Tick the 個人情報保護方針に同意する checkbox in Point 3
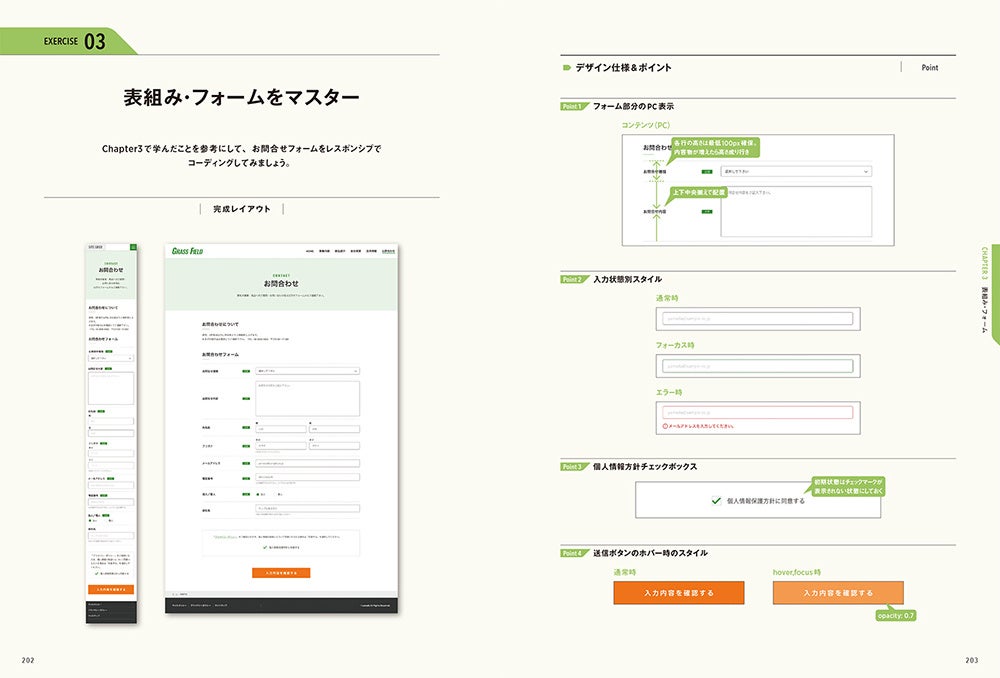 716,501
